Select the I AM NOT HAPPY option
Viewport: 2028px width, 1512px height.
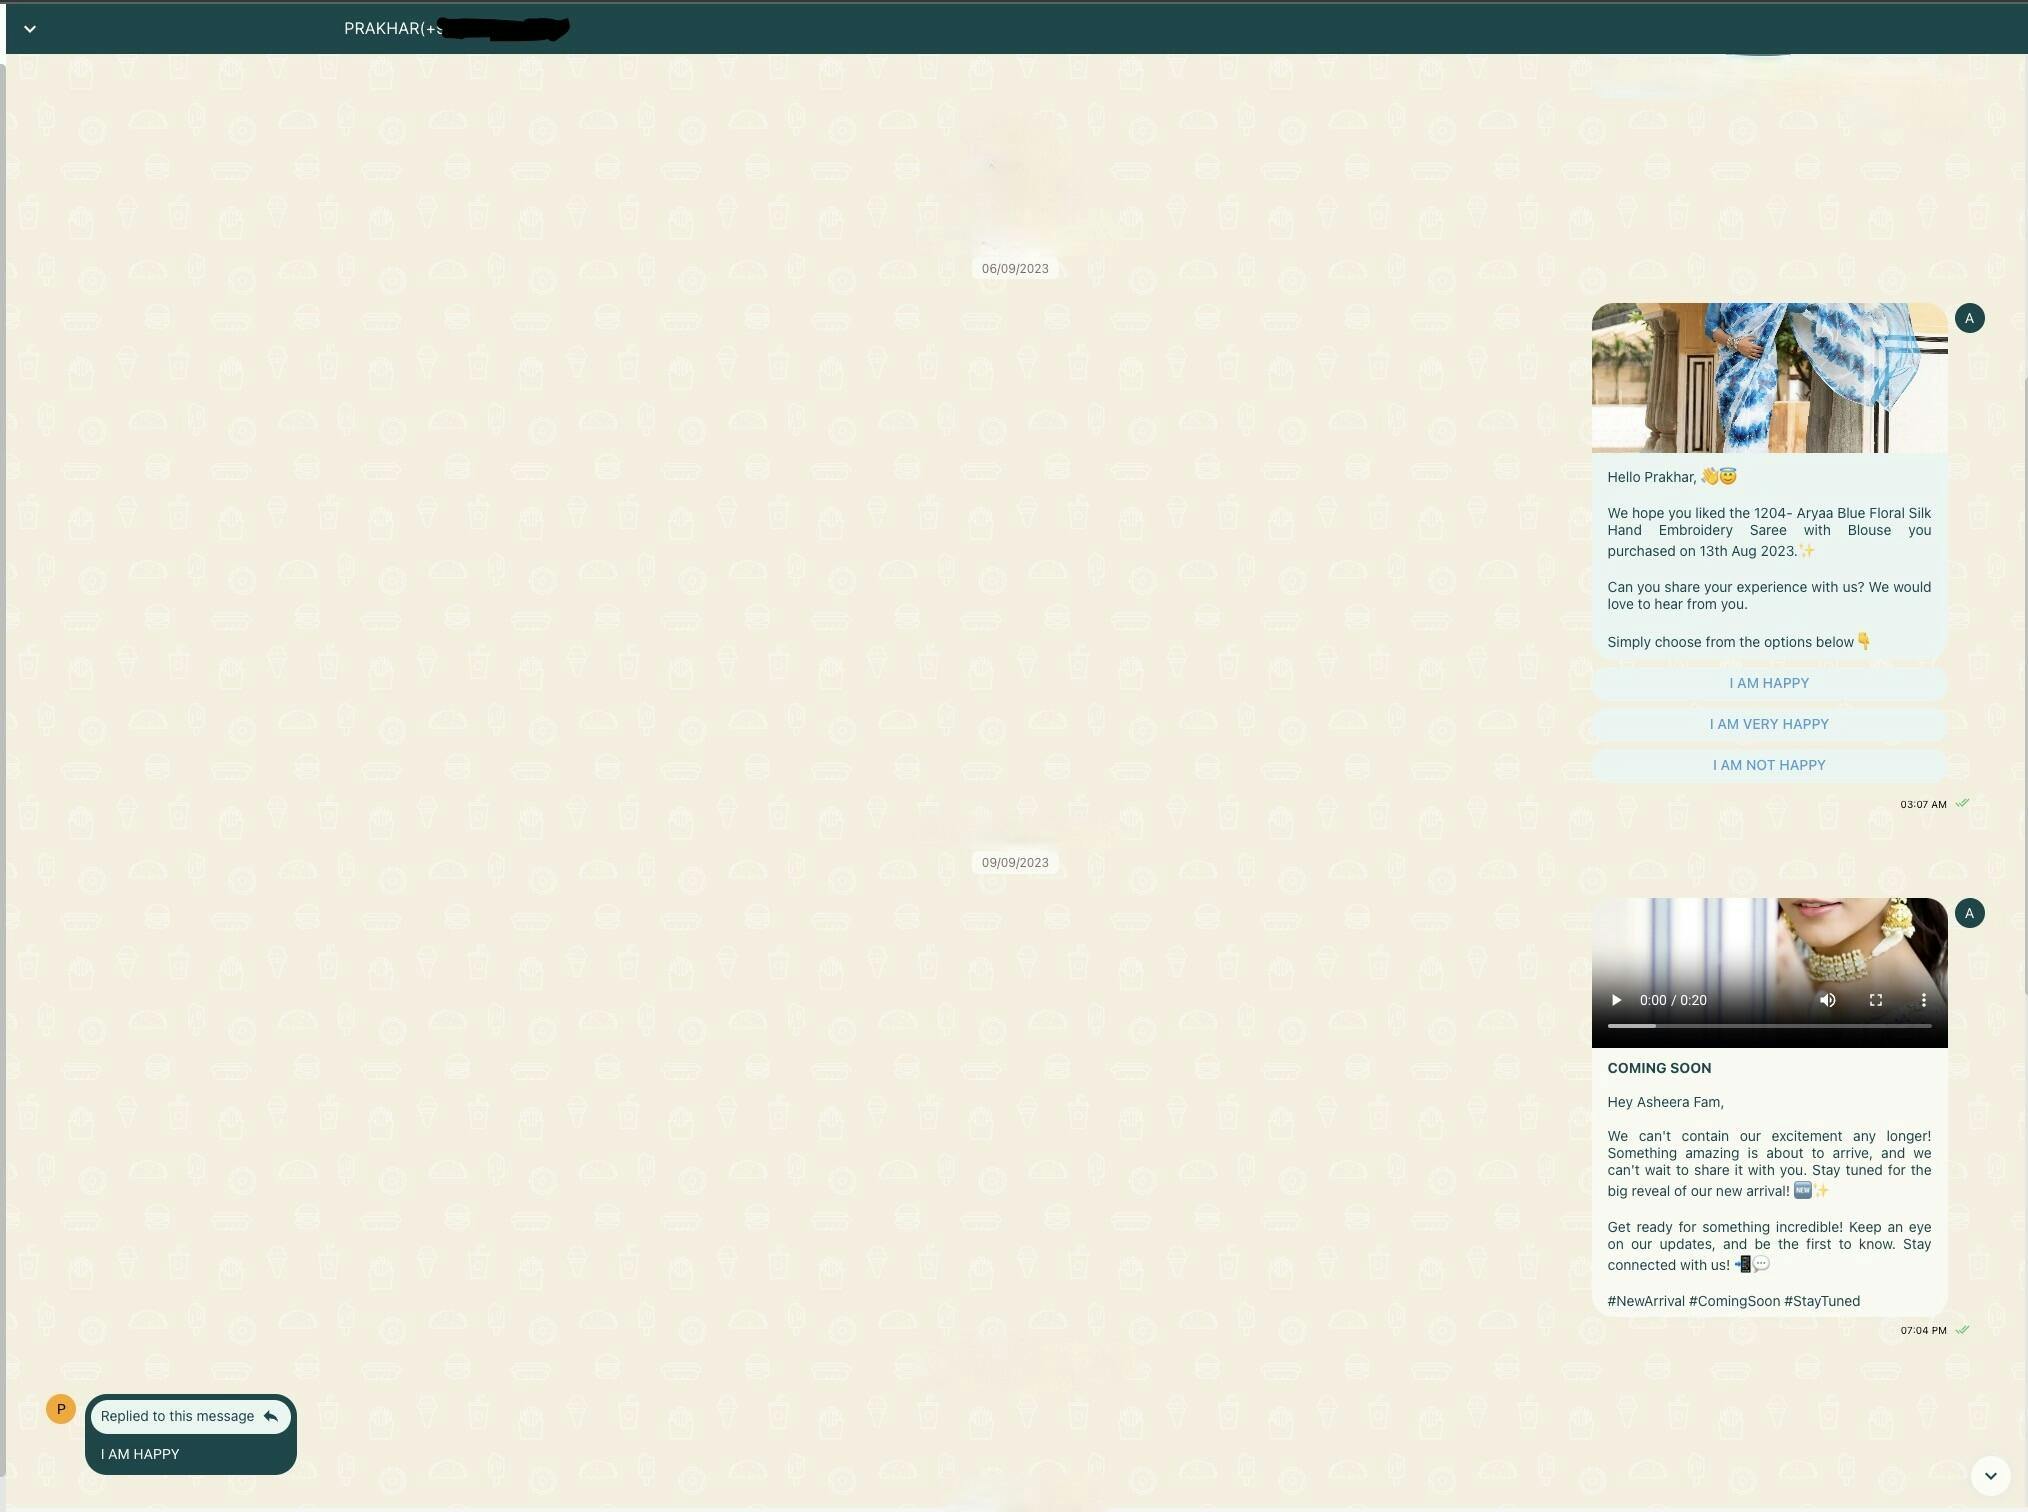(x=1768, y=765)
